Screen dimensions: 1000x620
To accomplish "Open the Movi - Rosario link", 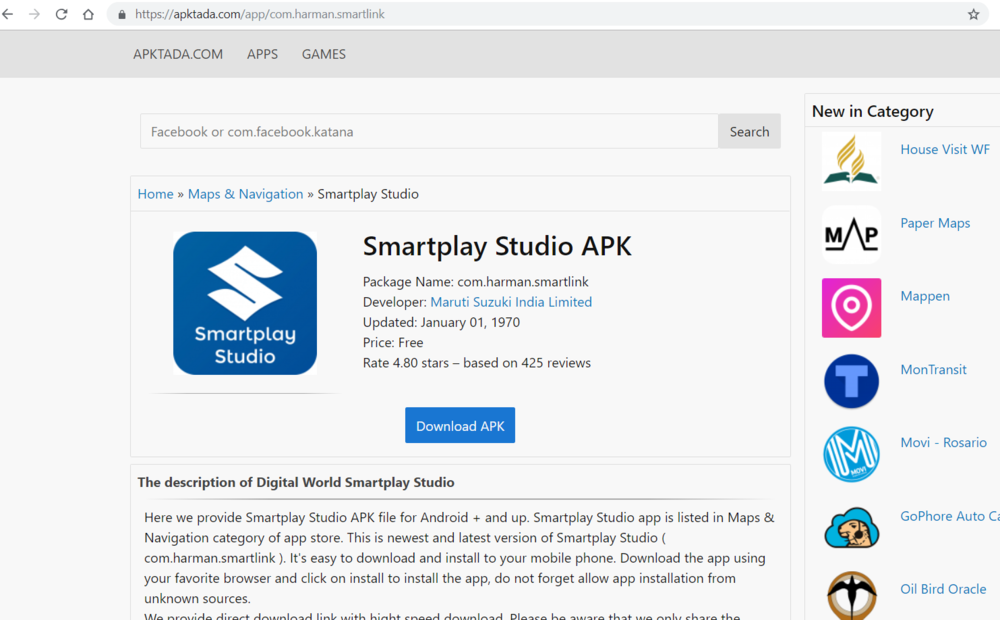I will click(943, 443).
